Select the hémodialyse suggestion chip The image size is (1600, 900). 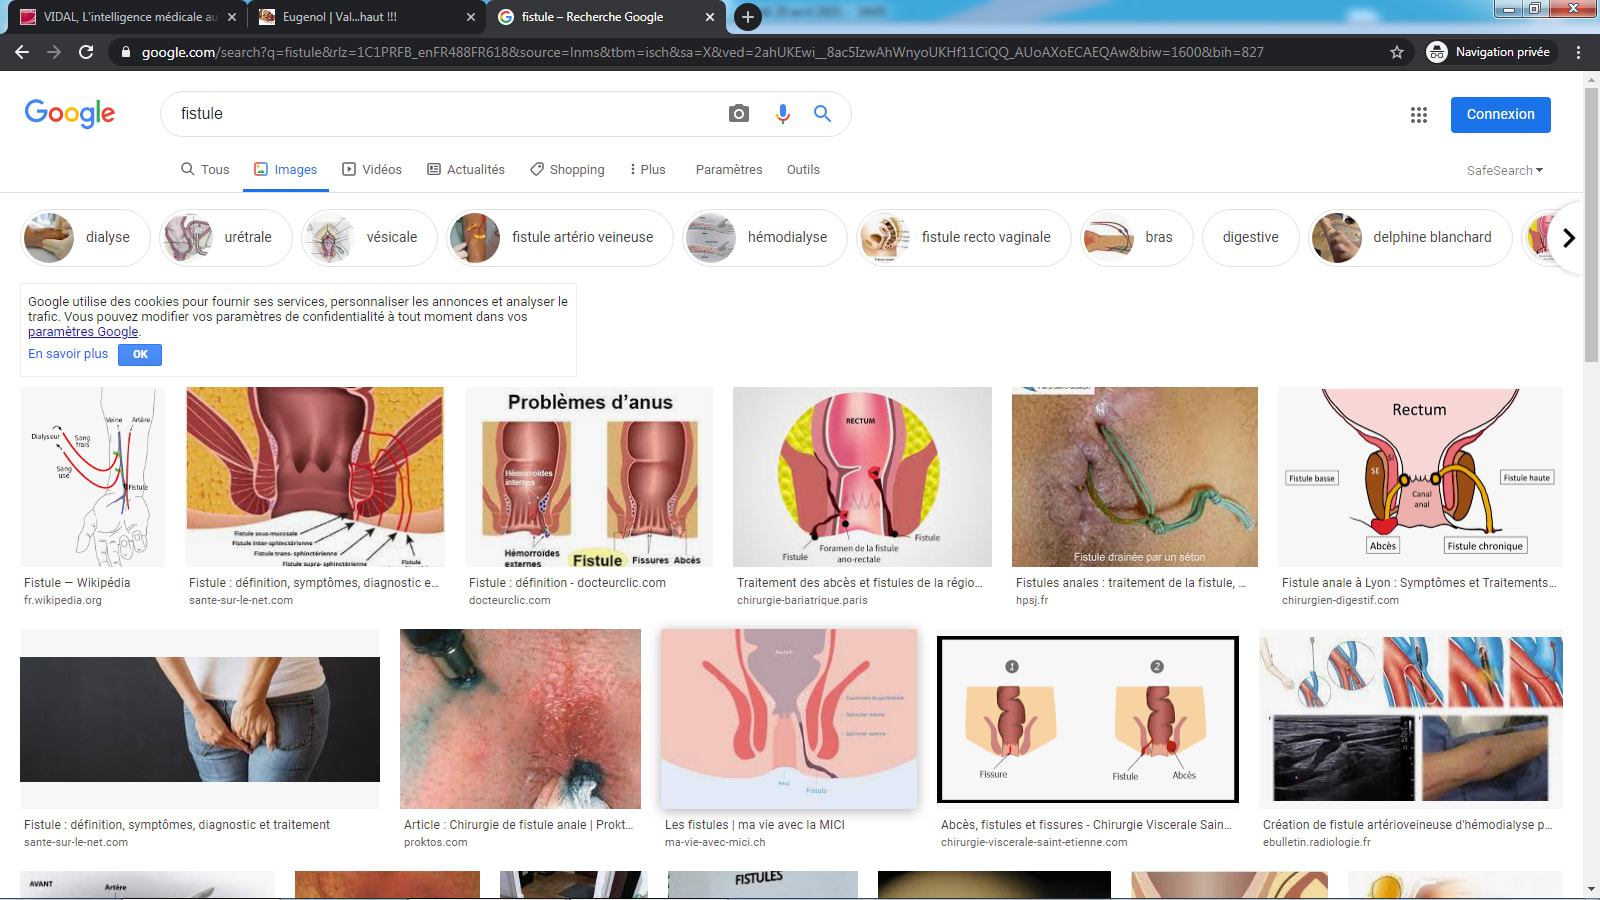(765, 238)
